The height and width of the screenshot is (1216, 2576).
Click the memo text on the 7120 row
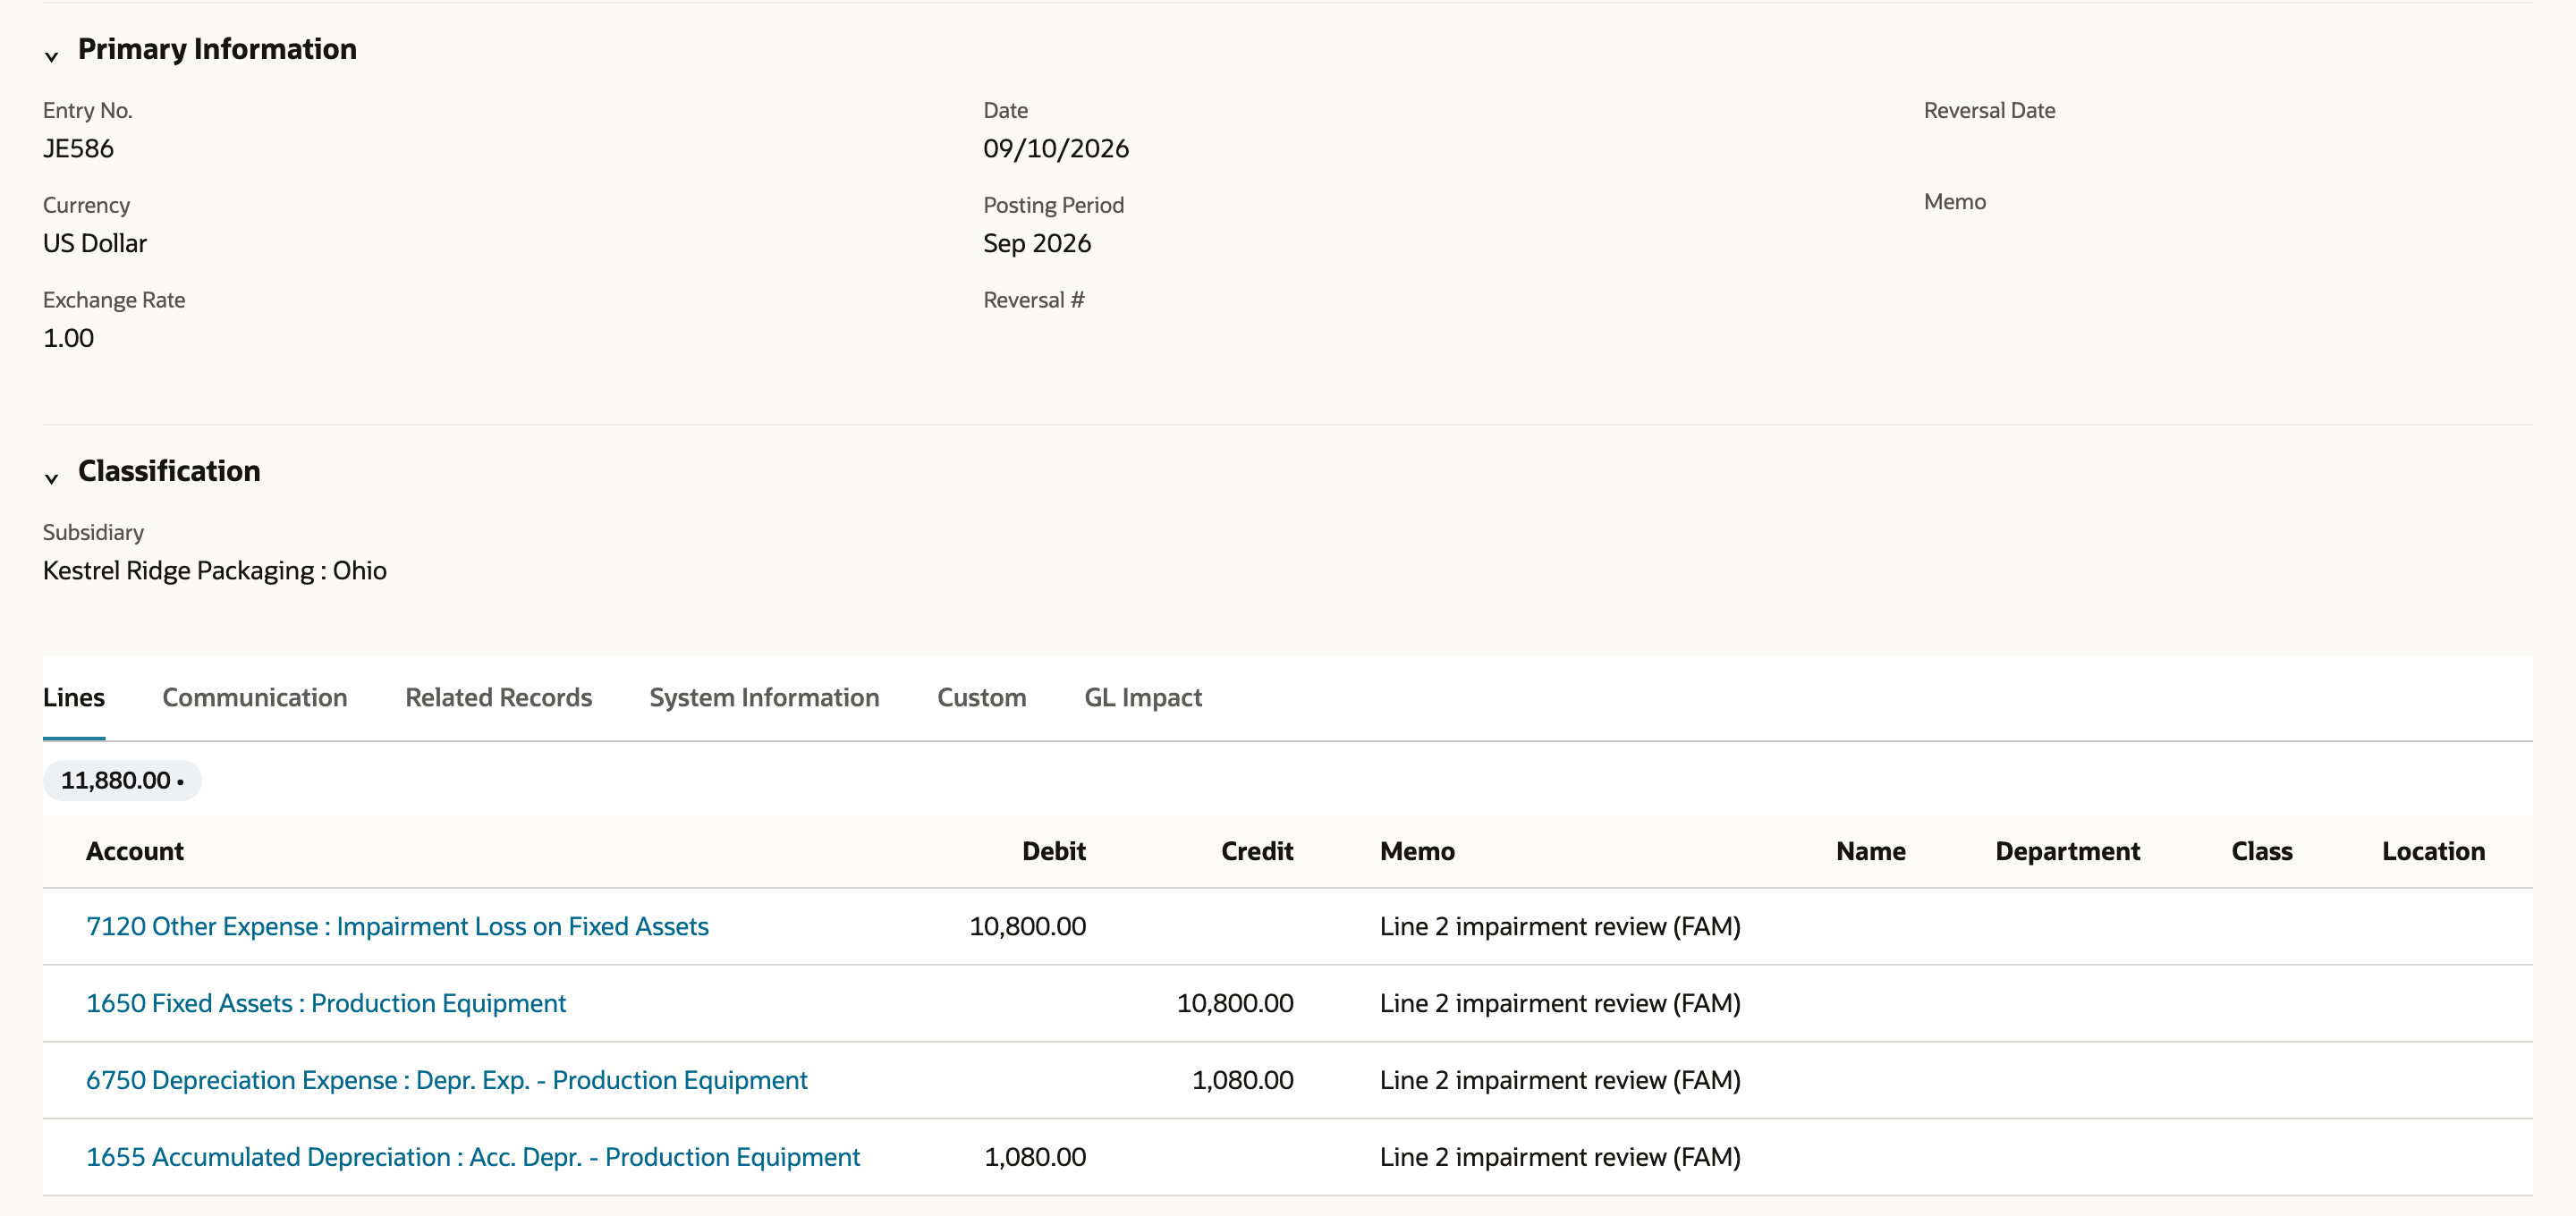(x=1560, y=926)
